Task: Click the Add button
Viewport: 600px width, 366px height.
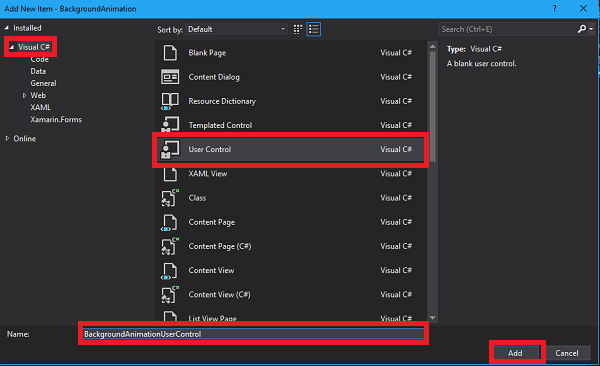Action: [x=515, y=353]
